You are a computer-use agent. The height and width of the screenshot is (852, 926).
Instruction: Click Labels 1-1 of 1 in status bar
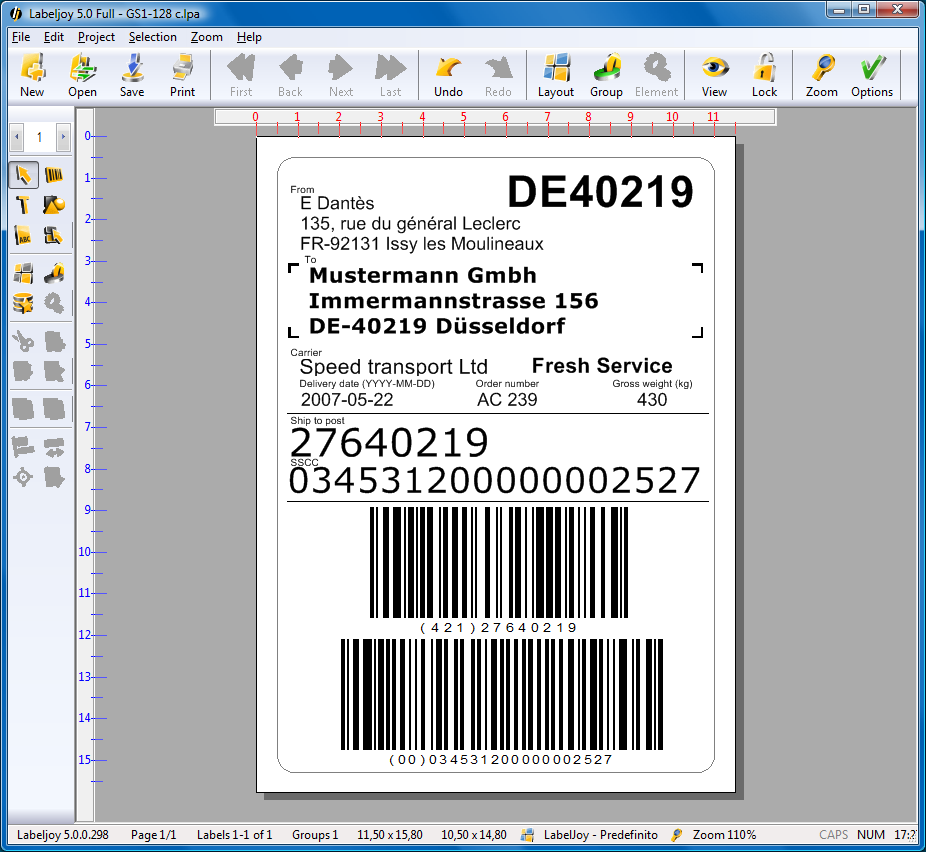(x=234, y=835)
